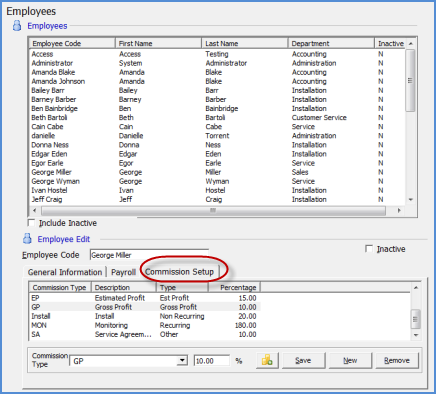The image size is (436, 394).
Task: Click the employee list scroll right arrow
Action: point(399,211)
